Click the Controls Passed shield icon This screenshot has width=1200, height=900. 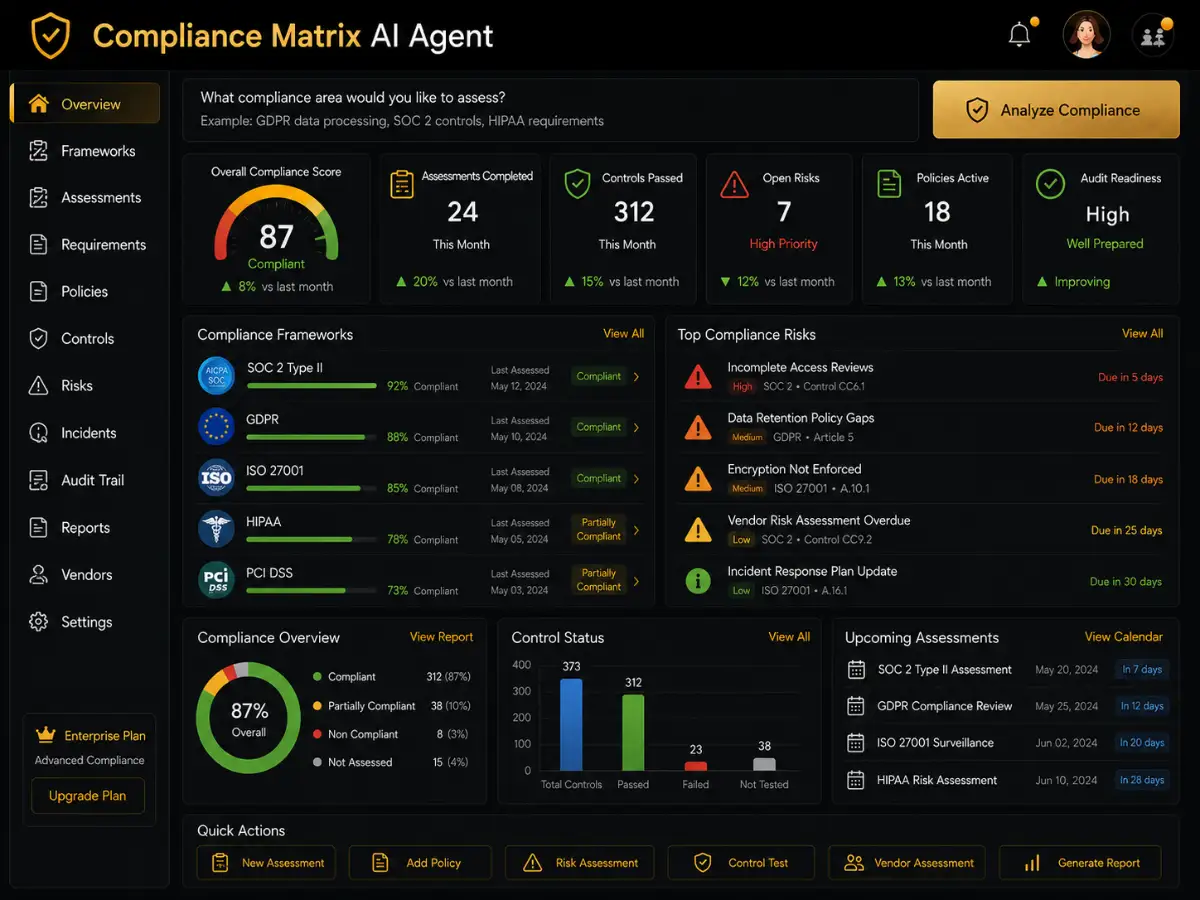click(x=577, y=184)
